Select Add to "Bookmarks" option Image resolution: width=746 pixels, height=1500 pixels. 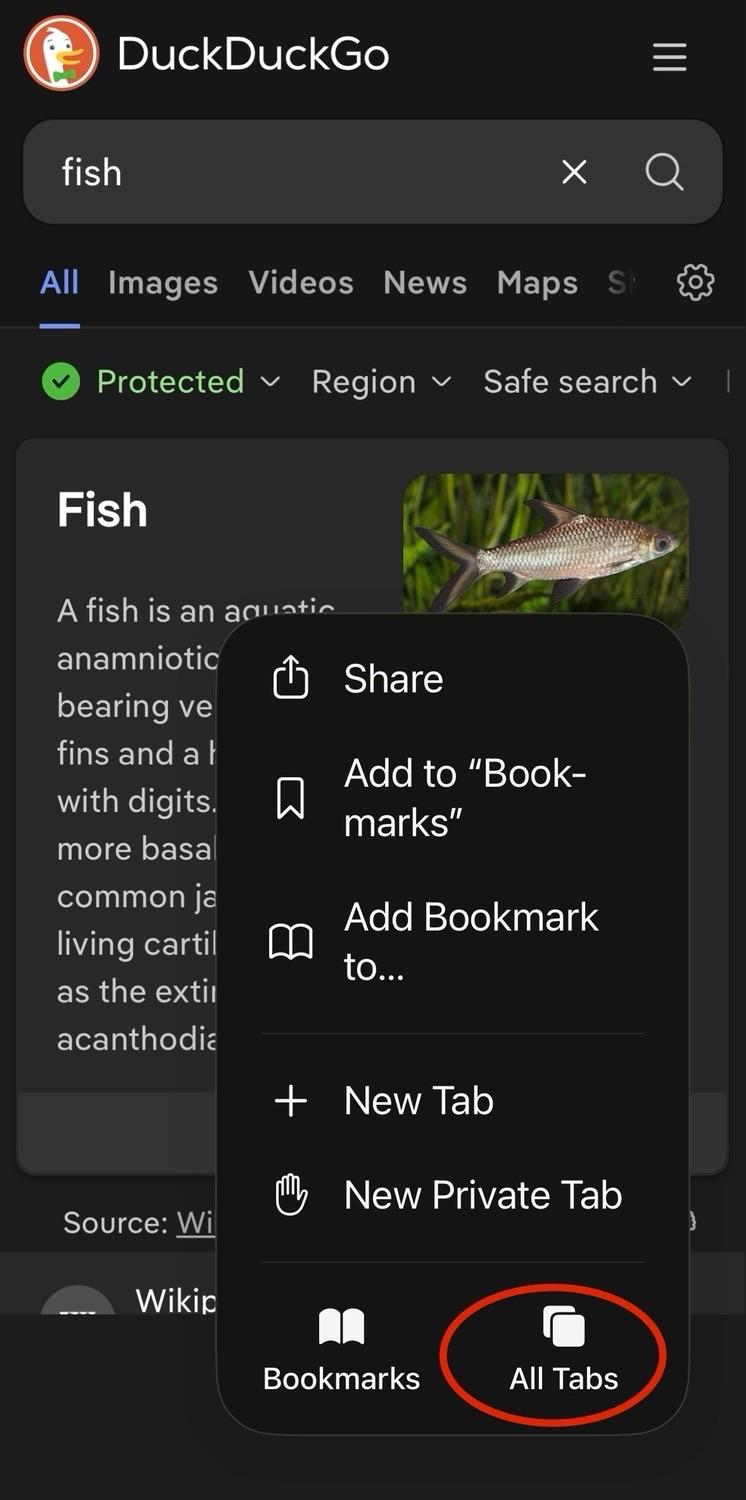click(464, 798)
